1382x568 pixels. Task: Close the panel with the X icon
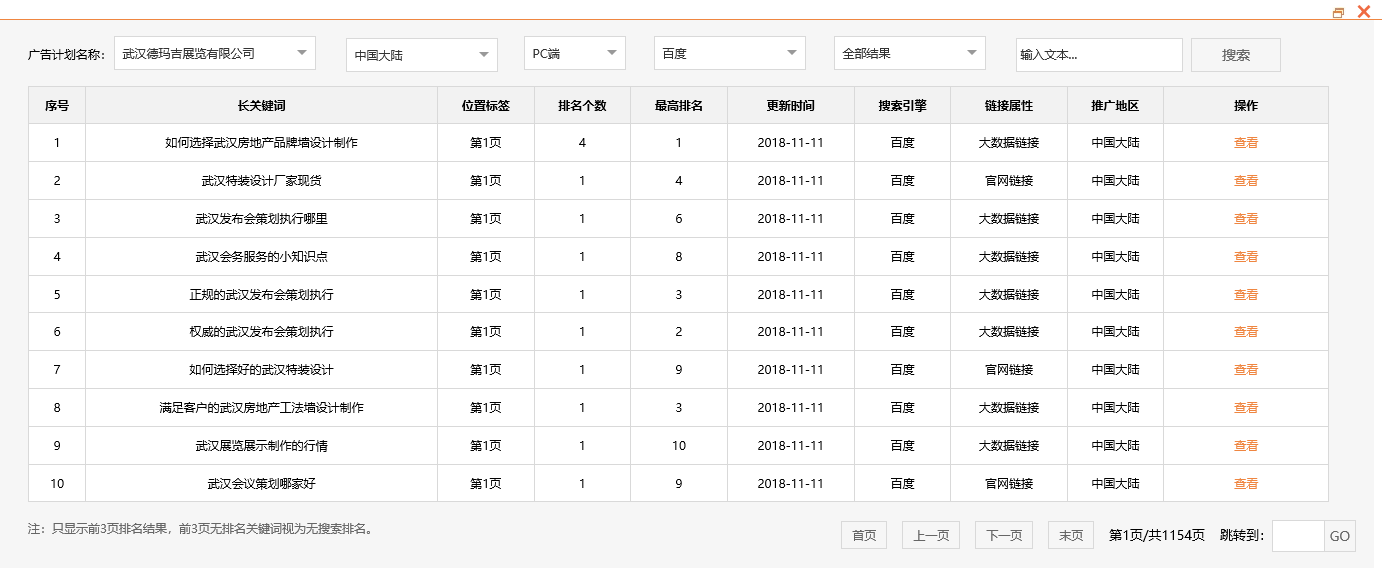pyautogui.click(x=1364, y=12)
